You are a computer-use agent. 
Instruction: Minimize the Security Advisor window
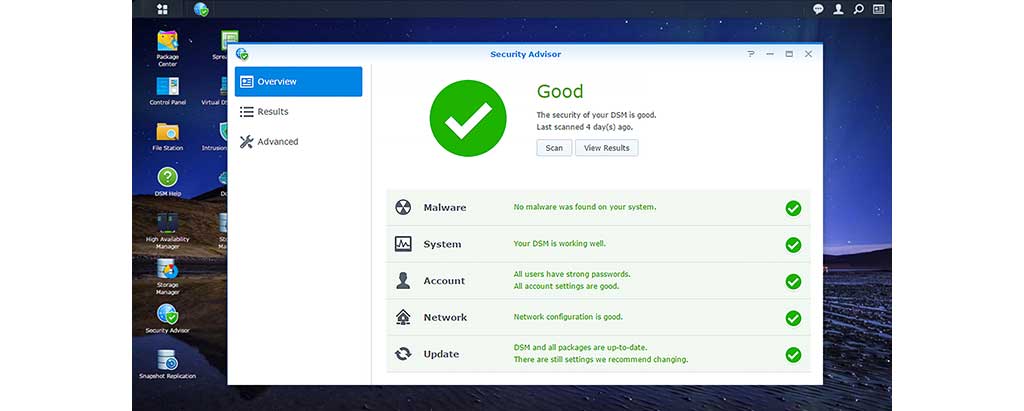point(770,54)
